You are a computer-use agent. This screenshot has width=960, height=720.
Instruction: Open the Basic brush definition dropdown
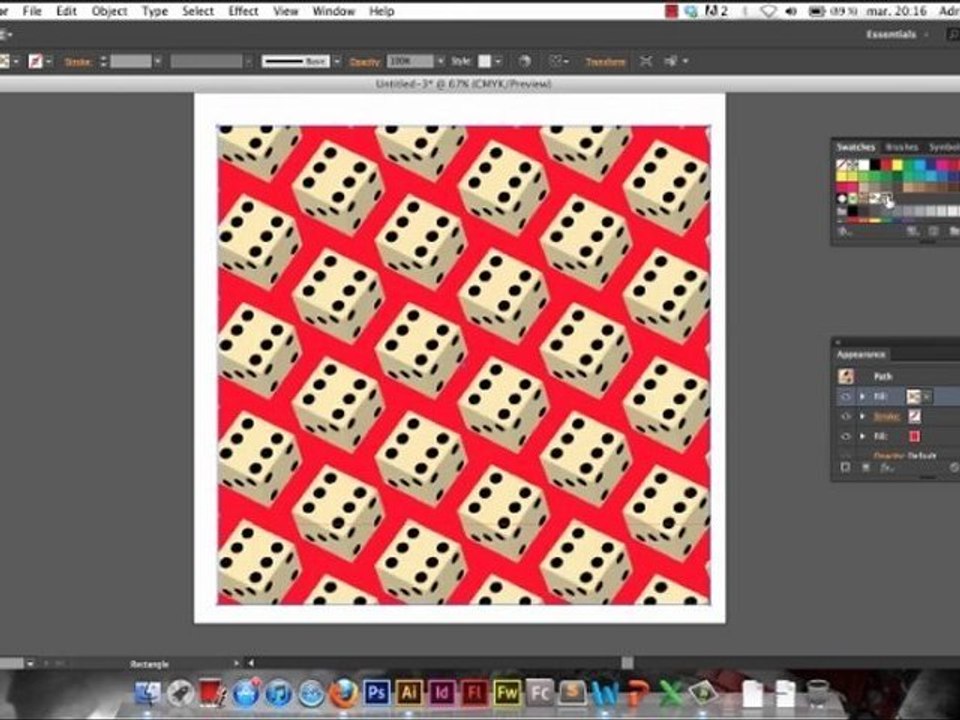click(336, 62)
